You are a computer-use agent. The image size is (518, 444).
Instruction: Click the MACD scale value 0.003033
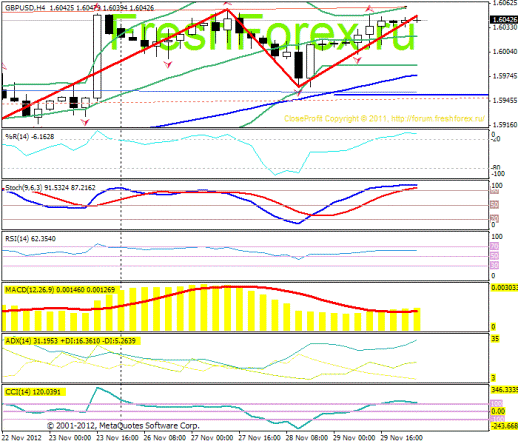[x=504, y=287]
